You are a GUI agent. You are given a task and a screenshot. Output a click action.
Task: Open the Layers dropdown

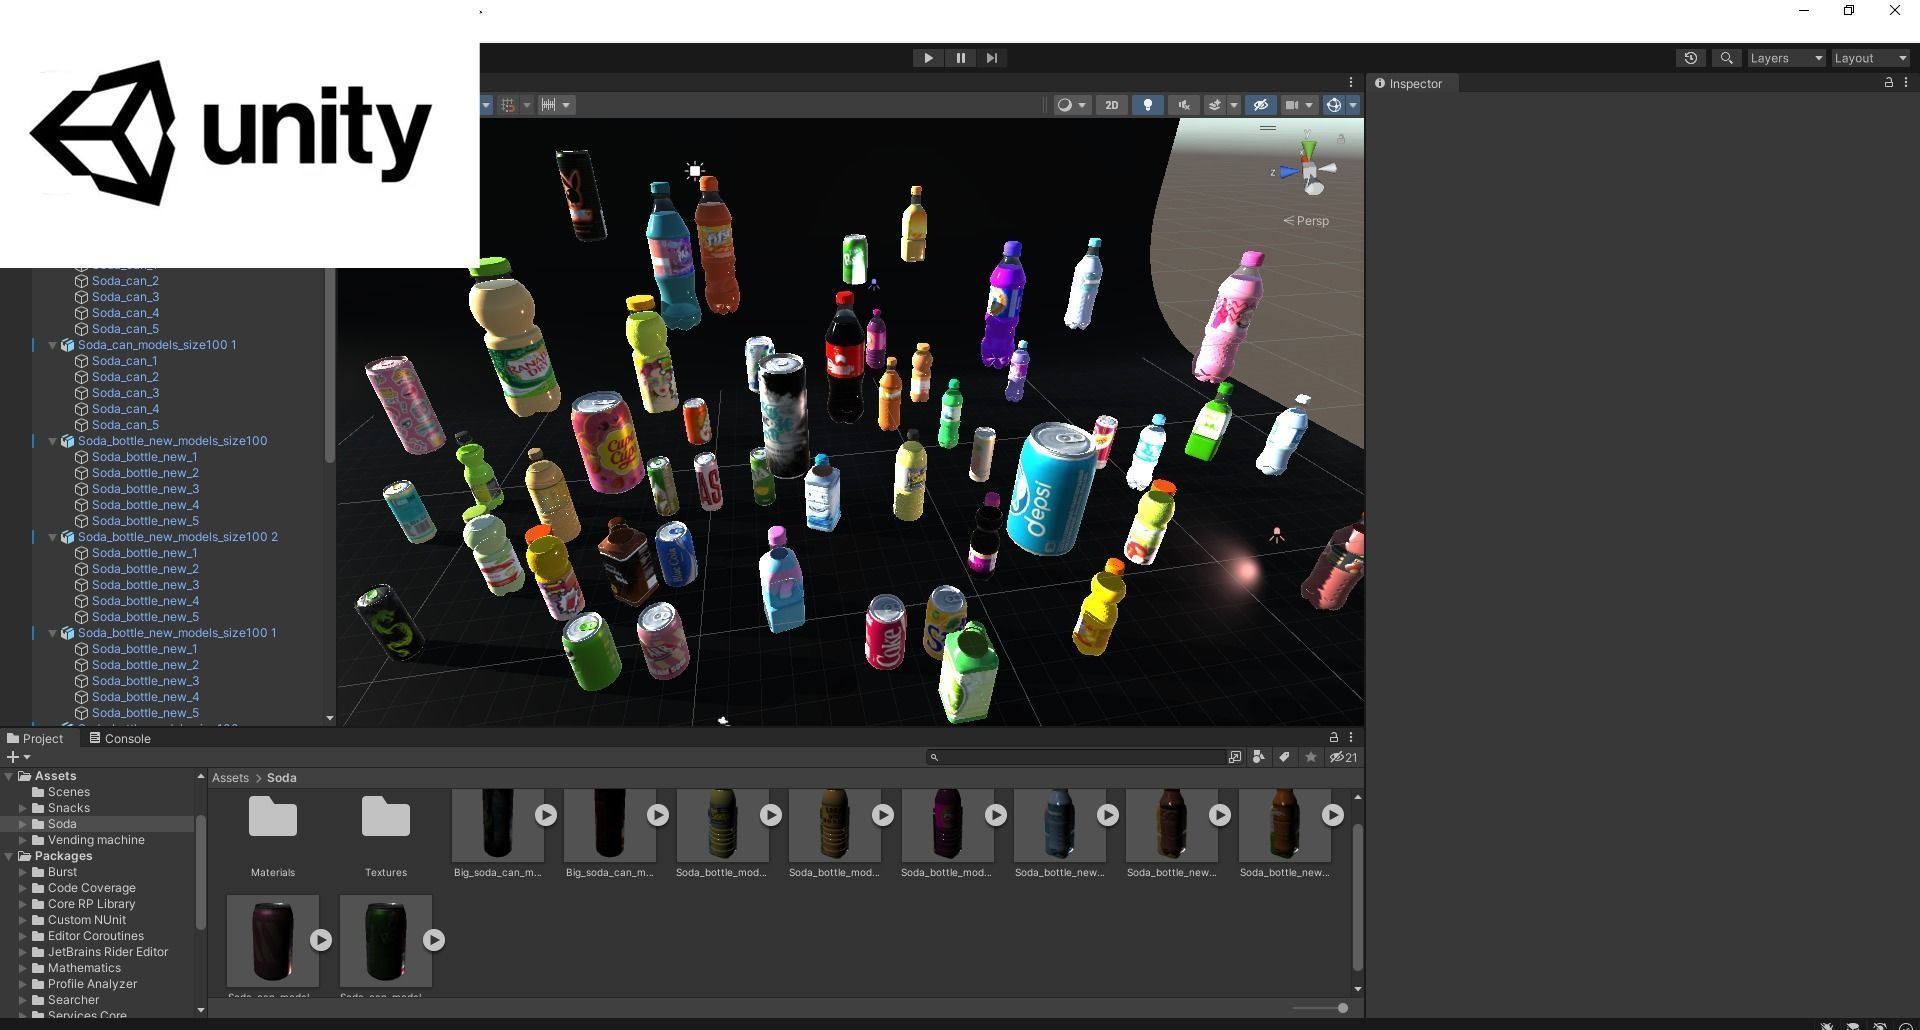tap(1786, 58)
